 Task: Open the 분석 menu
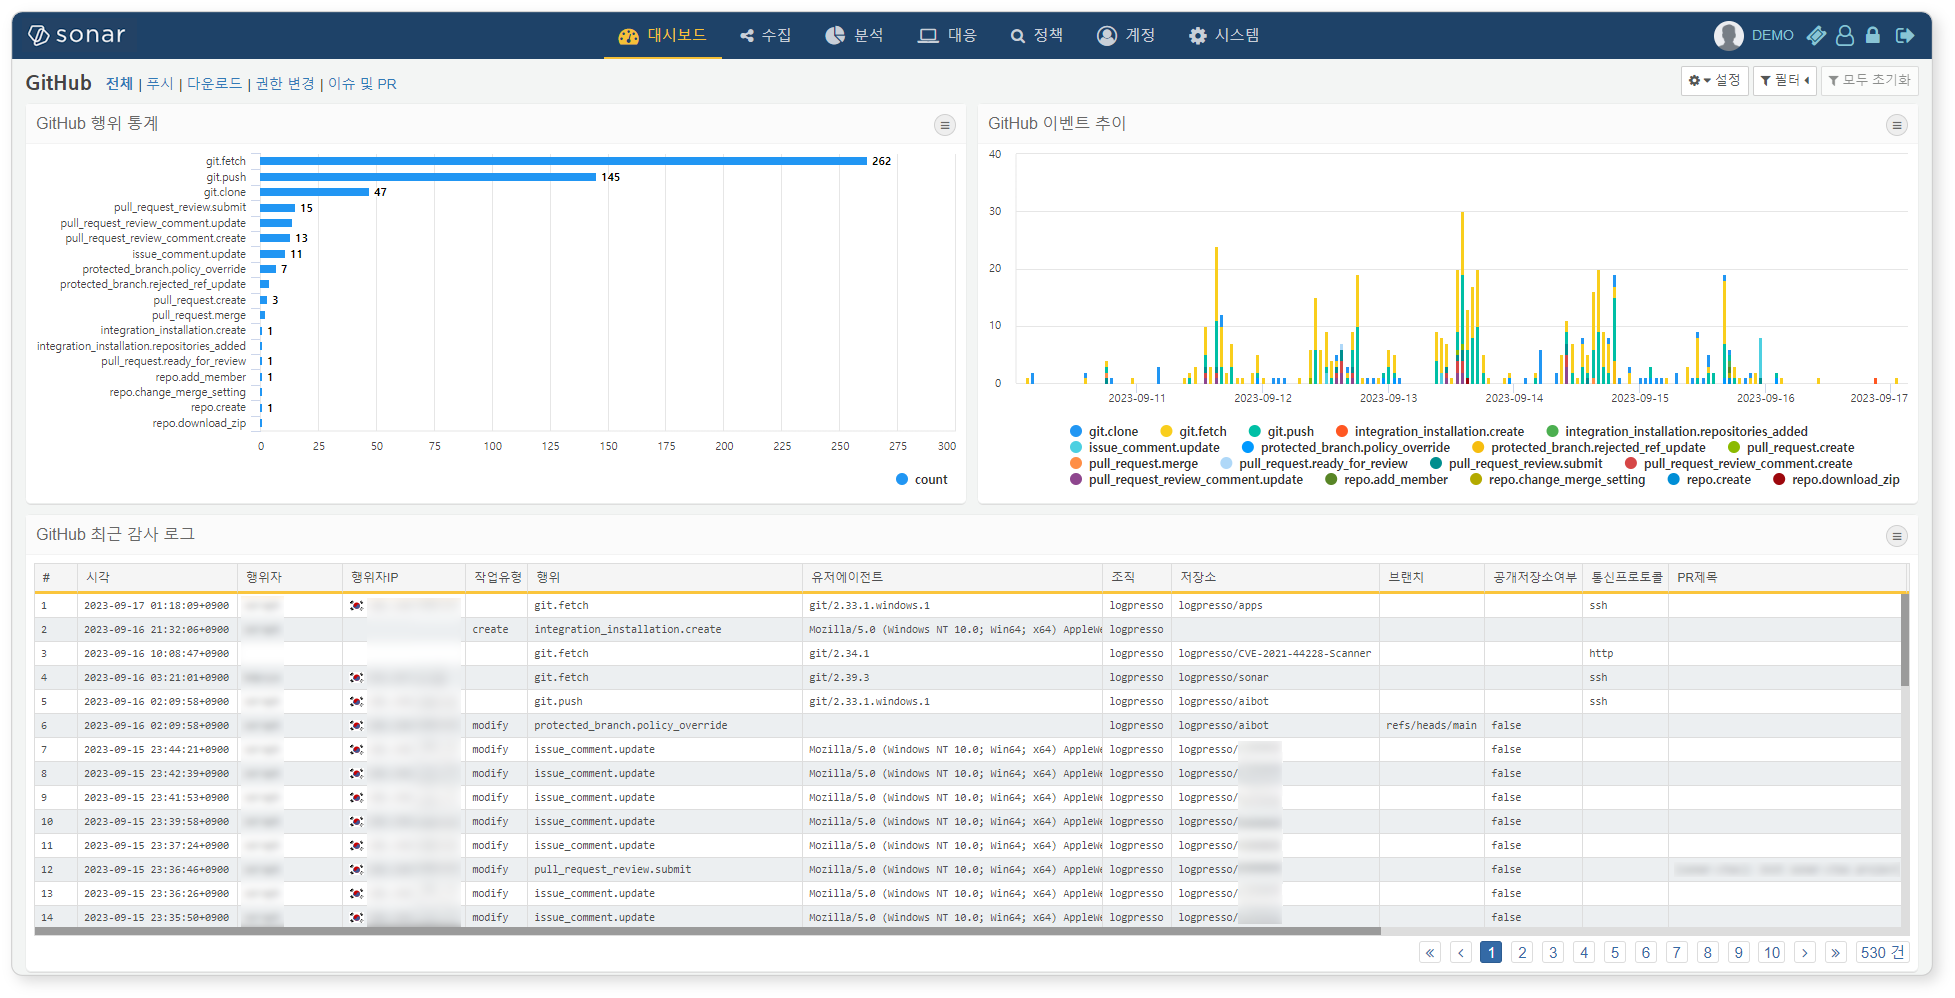854,36
